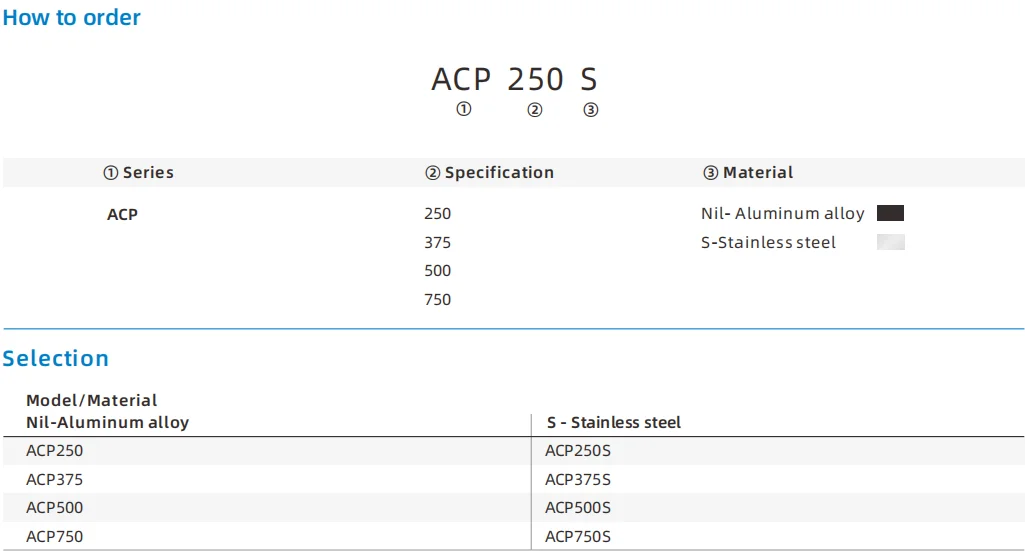Click the How to order heading

(x=72, y=18)
